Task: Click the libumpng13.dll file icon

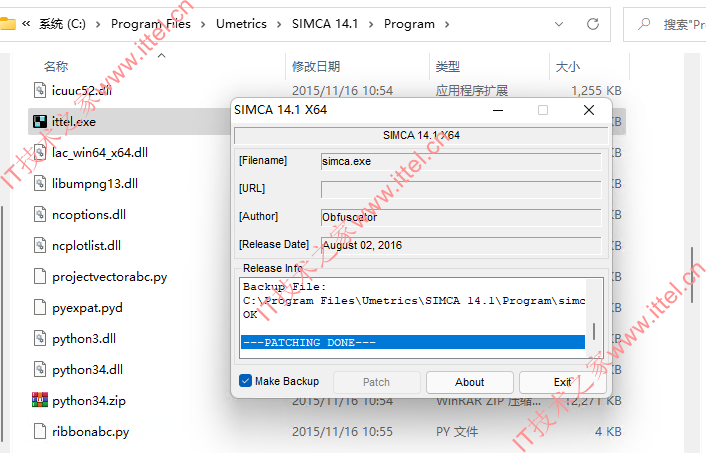Action: click(x=40, y=183)
